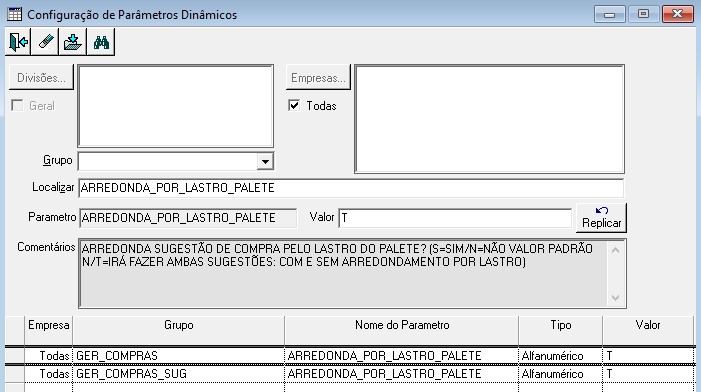Click the Parametro field
The width and height of the screenshot is (701, 392).
(188, 218)
